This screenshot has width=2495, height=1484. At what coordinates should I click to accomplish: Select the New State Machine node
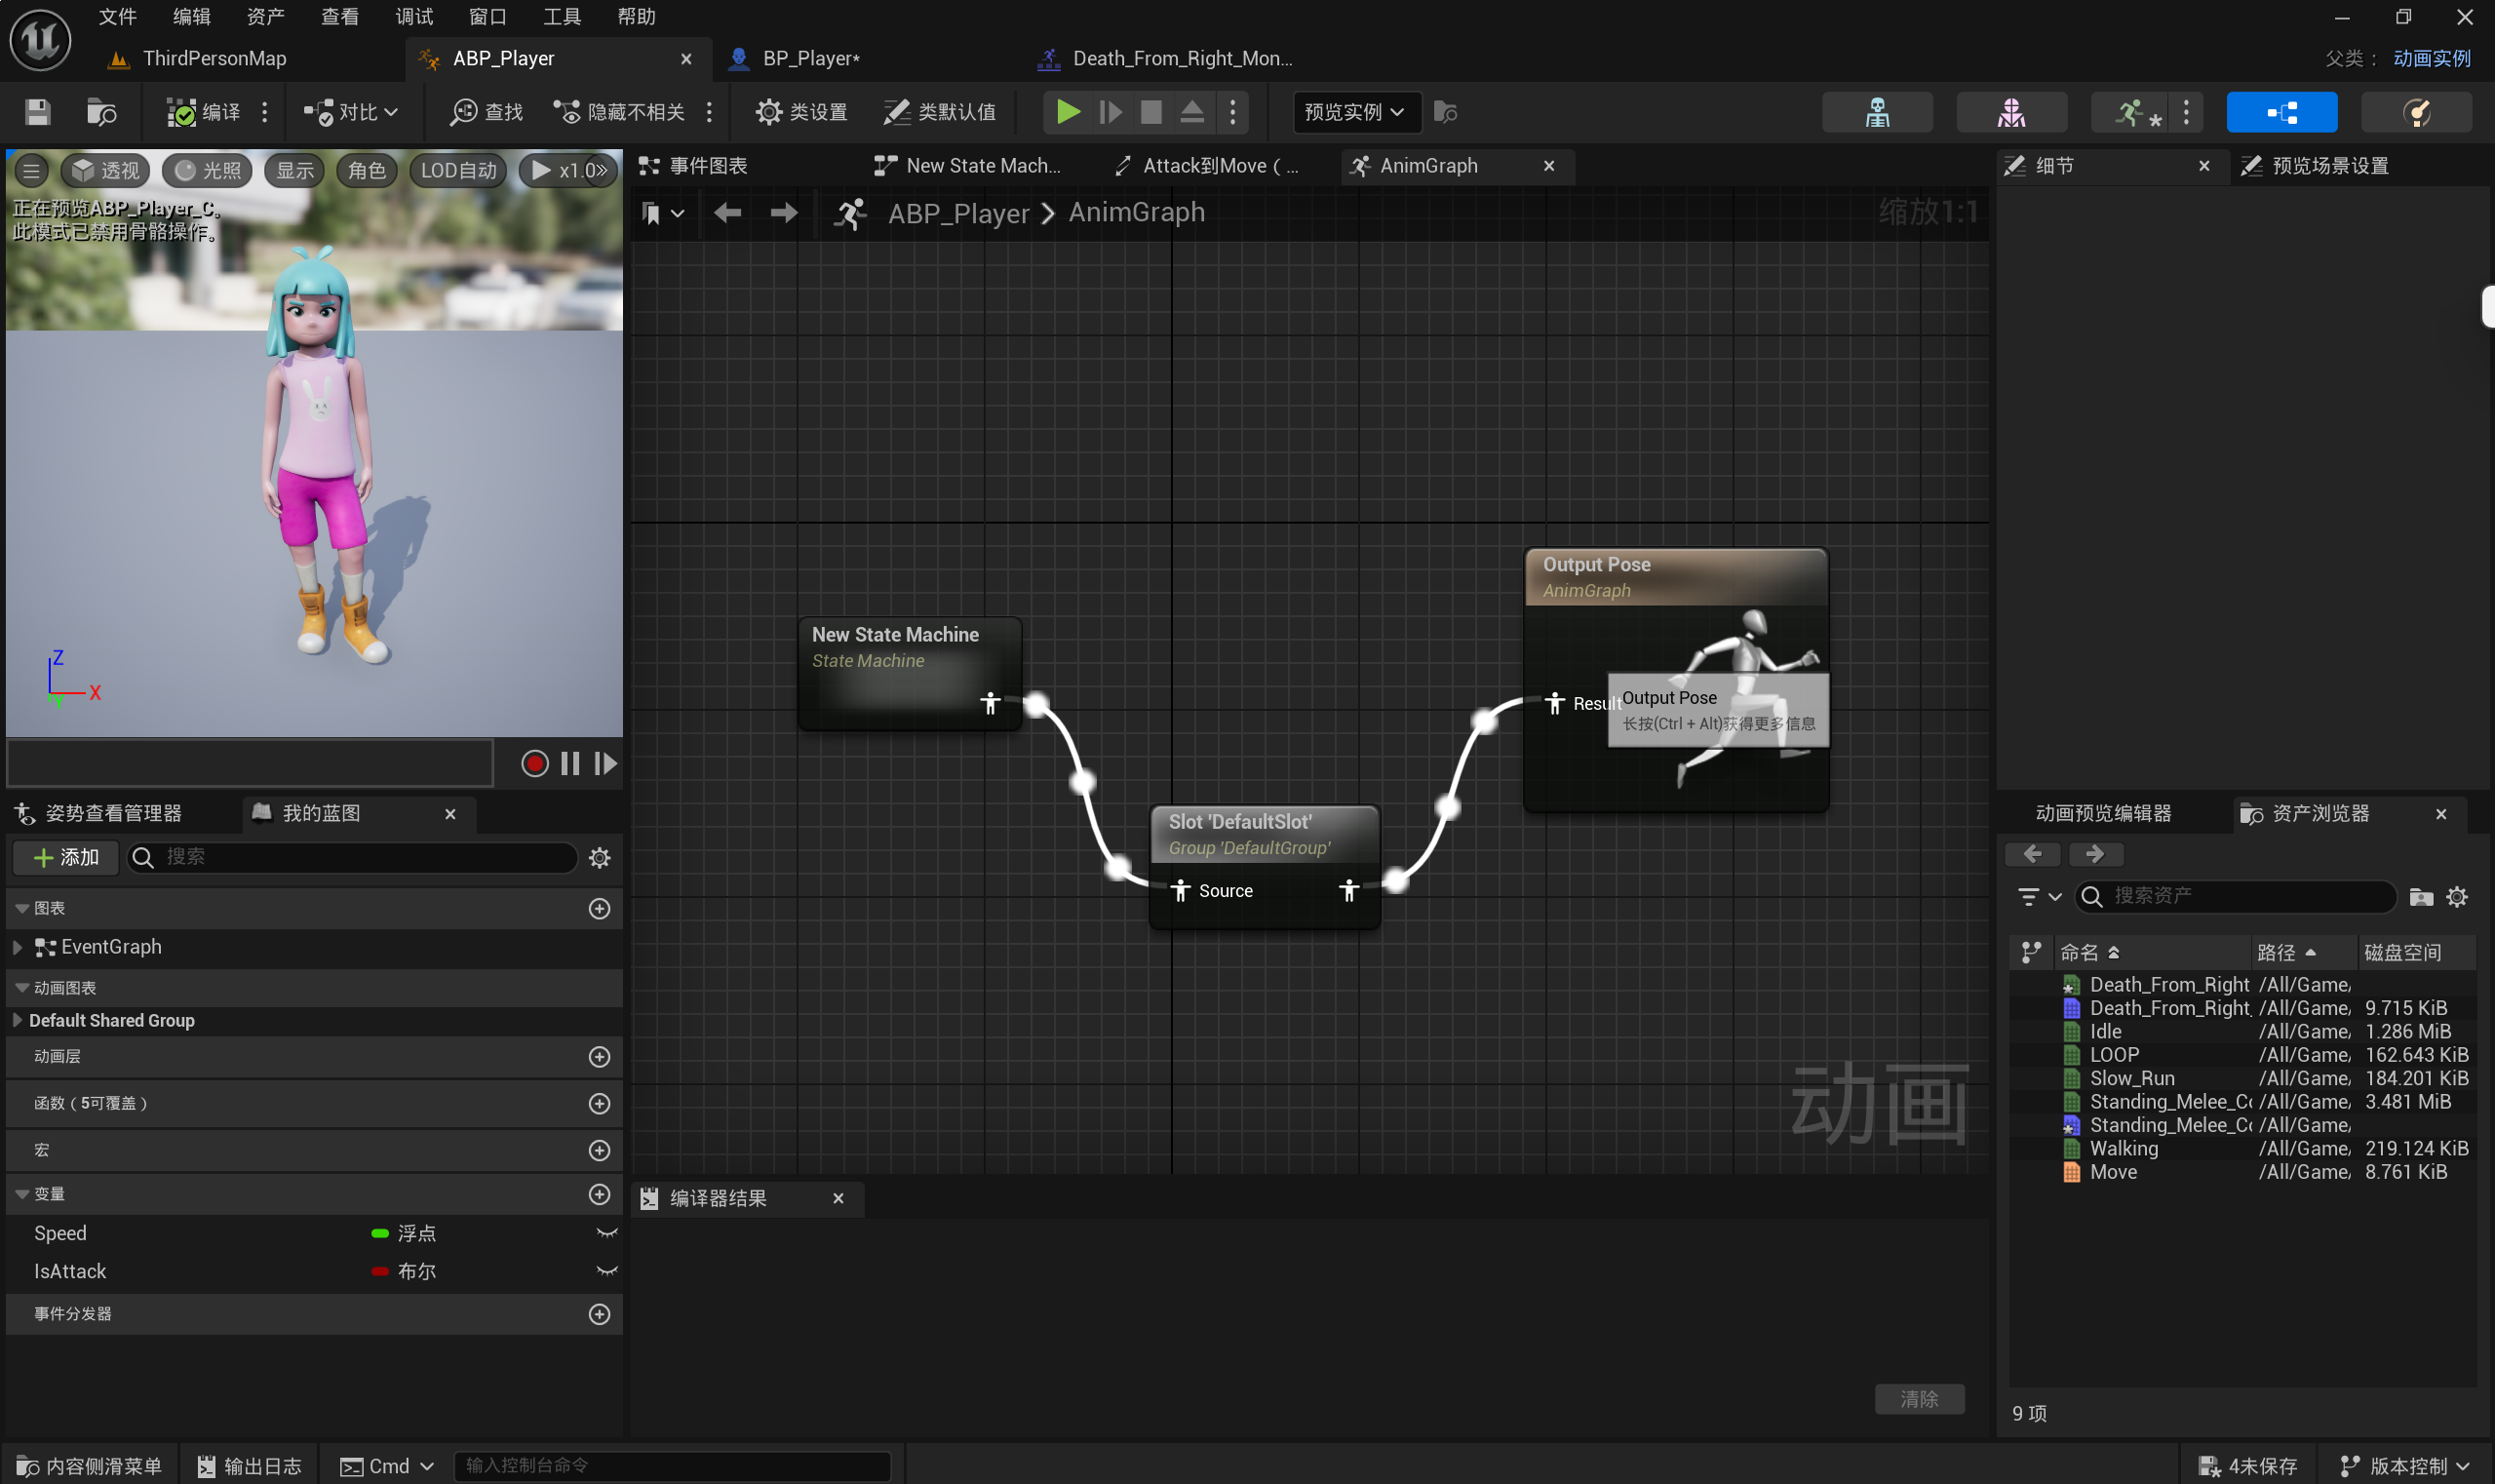tap(909, 672)
